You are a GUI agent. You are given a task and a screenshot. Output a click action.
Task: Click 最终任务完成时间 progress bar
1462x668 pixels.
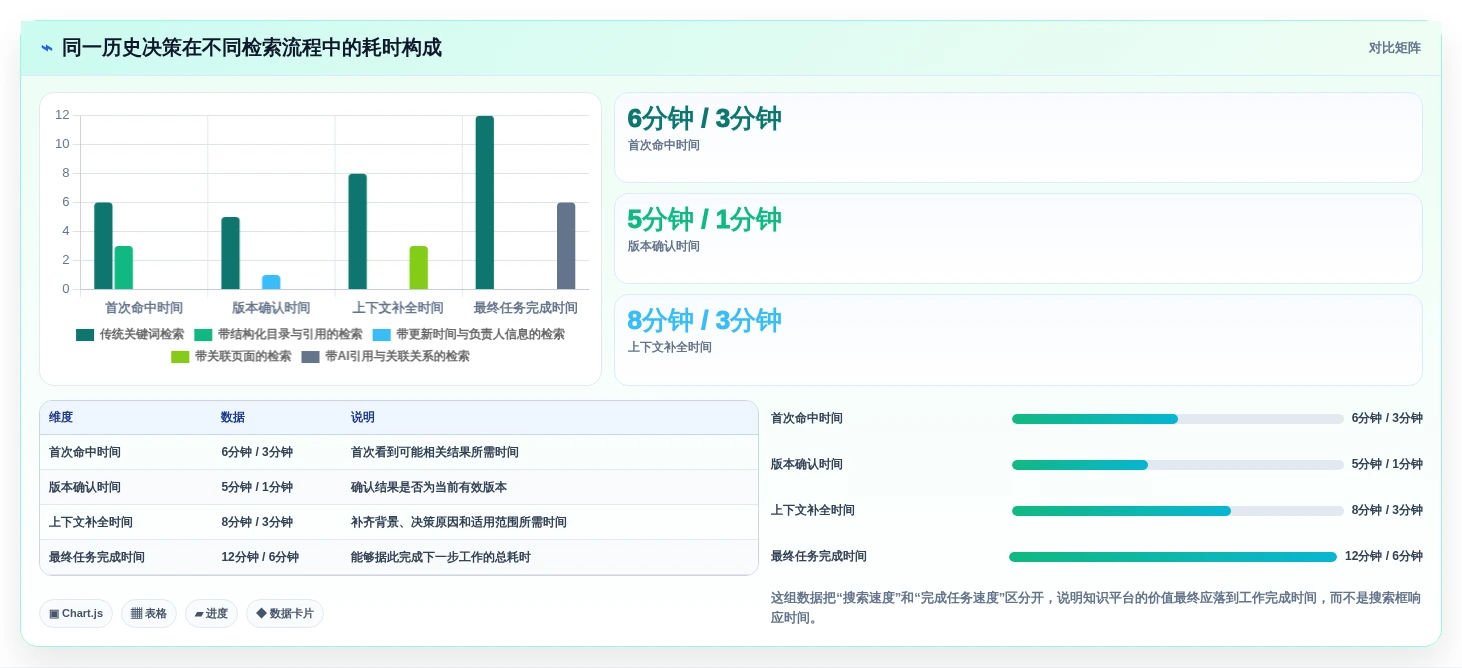click(x=1173, y=557)
